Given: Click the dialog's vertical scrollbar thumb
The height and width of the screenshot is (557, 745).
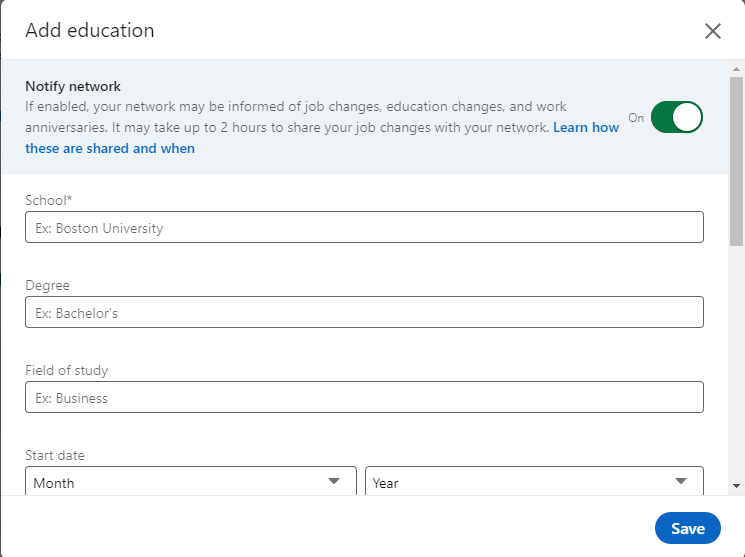Looking at the screenshot, I should pos(736,162).
